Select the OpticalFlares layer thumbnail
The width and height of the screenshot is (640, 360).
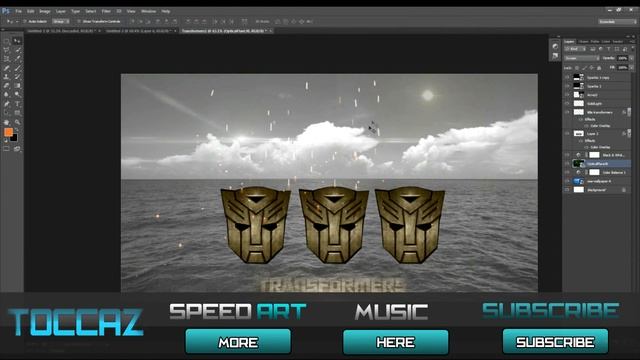point(578,164)
